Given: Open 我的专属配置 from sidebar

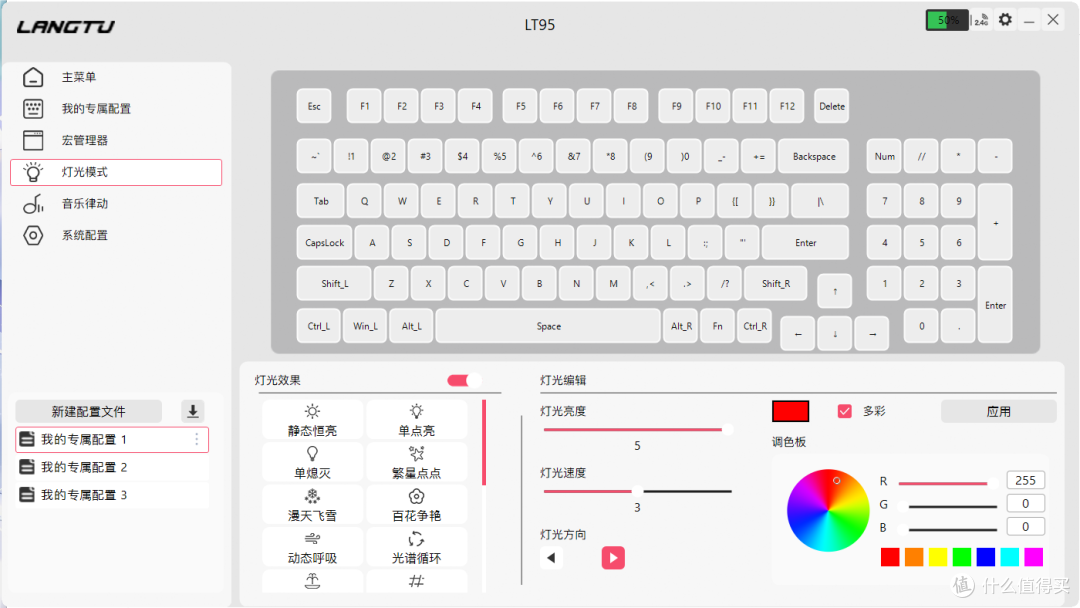Looking at the screenshot, I should click(x=116, y=109).
